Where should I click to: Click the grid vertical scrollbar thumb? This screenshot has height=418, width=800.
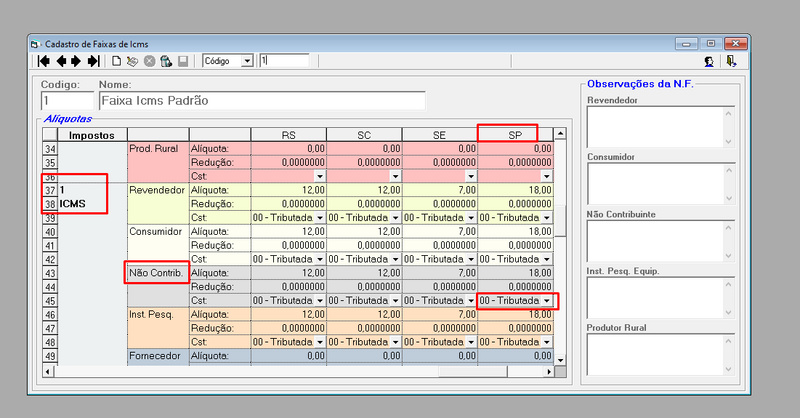pos(560,221)
